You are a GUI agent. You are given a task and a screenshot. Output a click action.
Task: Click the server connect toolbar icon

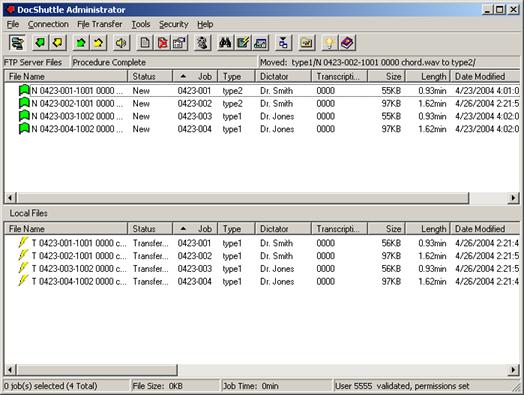17,43
